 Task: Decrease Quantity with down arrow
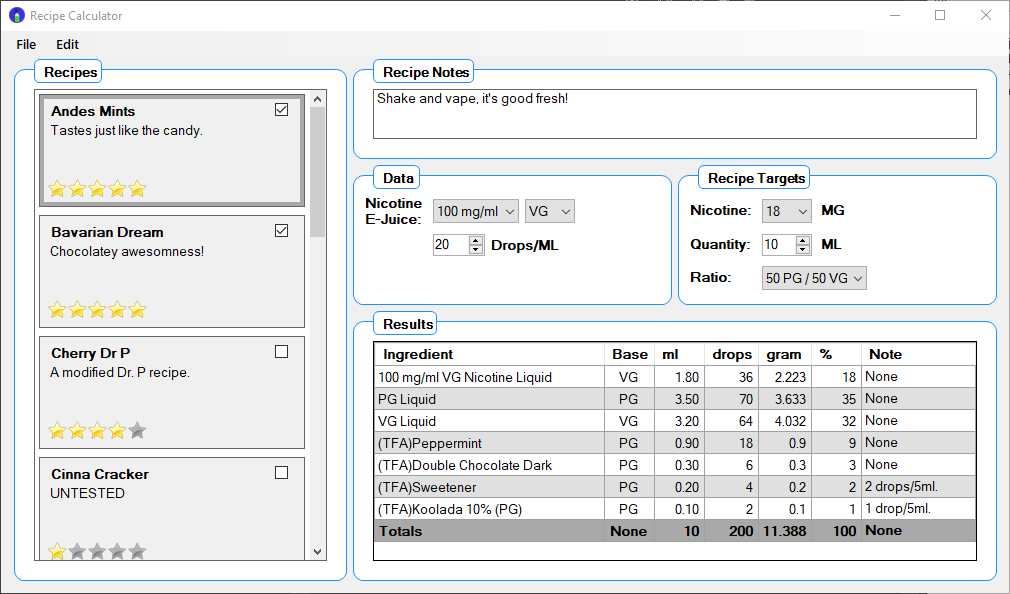(803, 250)
